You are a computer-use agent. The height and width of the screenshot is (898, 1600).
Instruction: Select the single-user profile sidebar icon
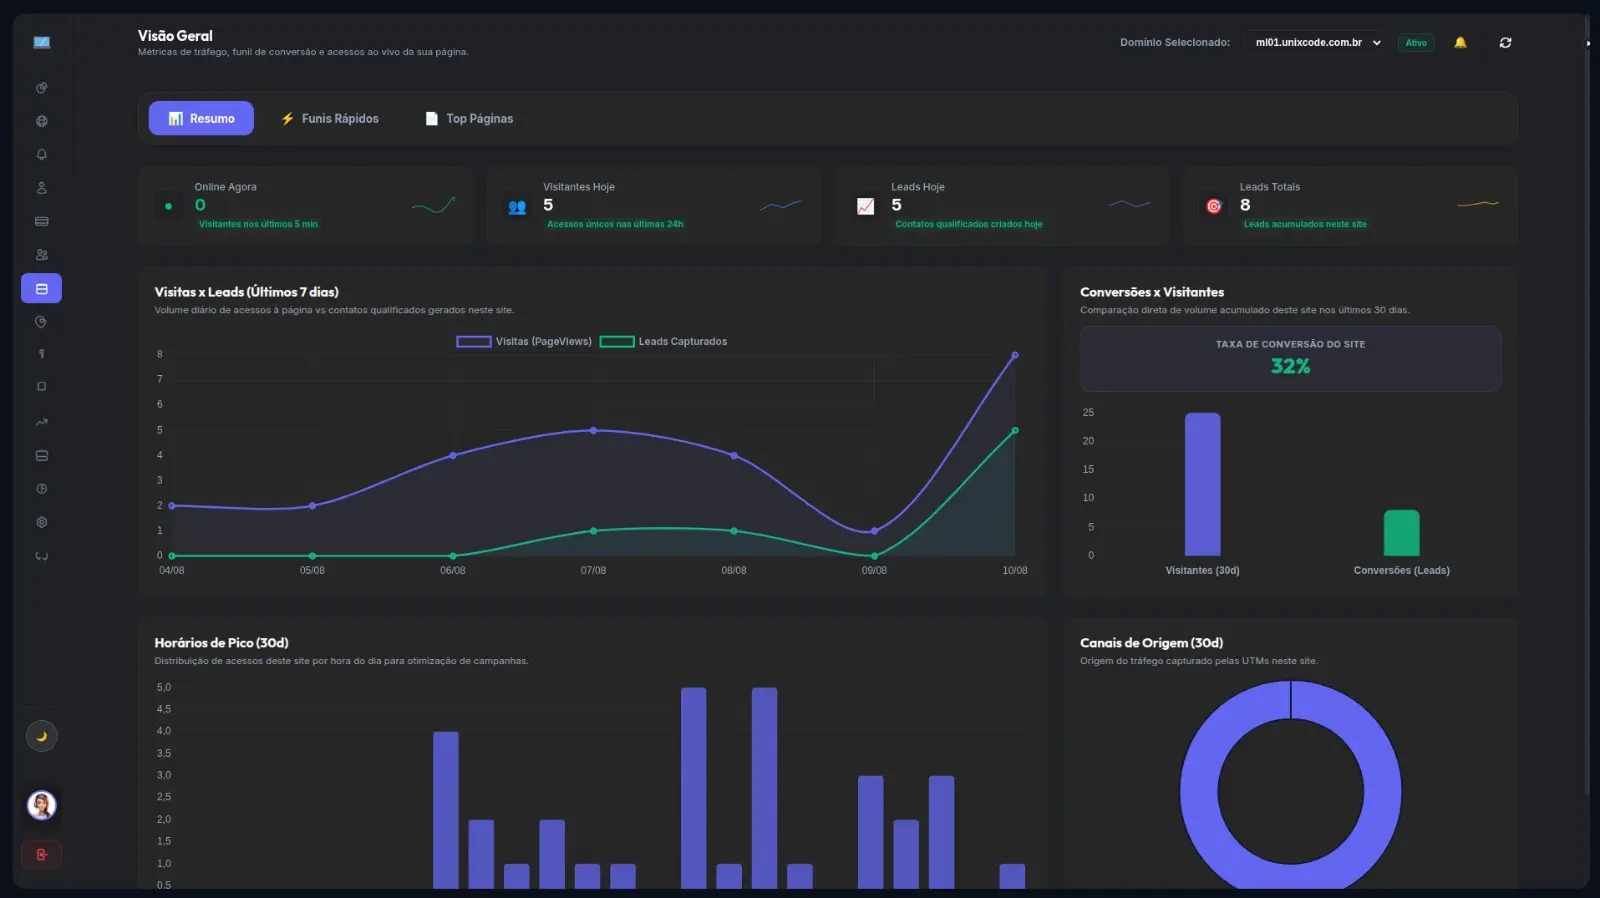point(41,188)
